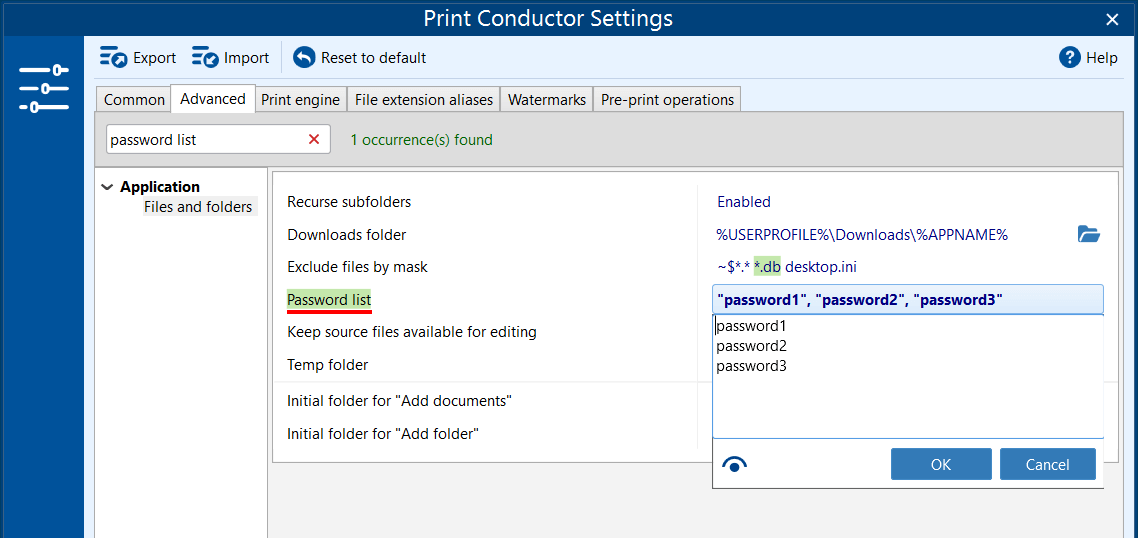Open Help via question mark icon
The width and height of the screenshot is (1138, 538).
point(1070,58)
